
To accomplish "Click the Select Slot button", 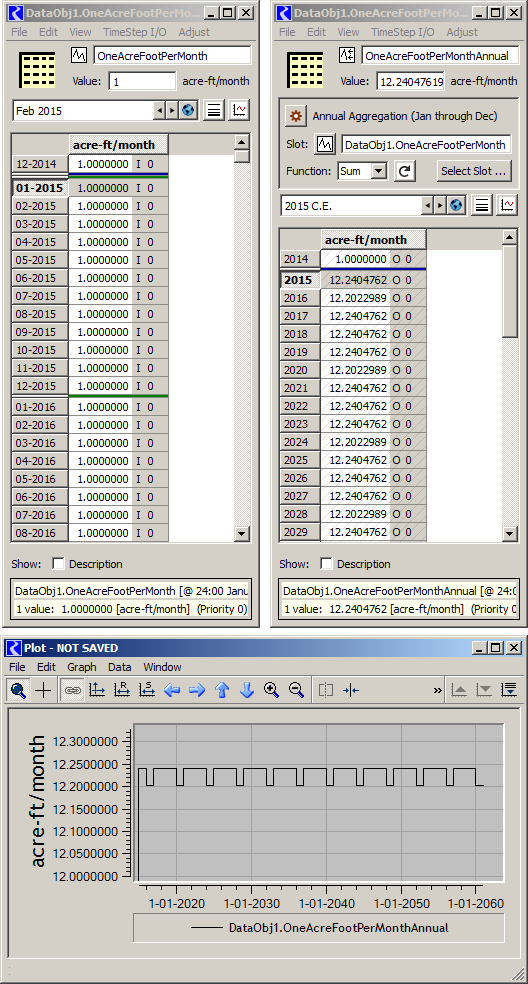I will coord(474,171).
